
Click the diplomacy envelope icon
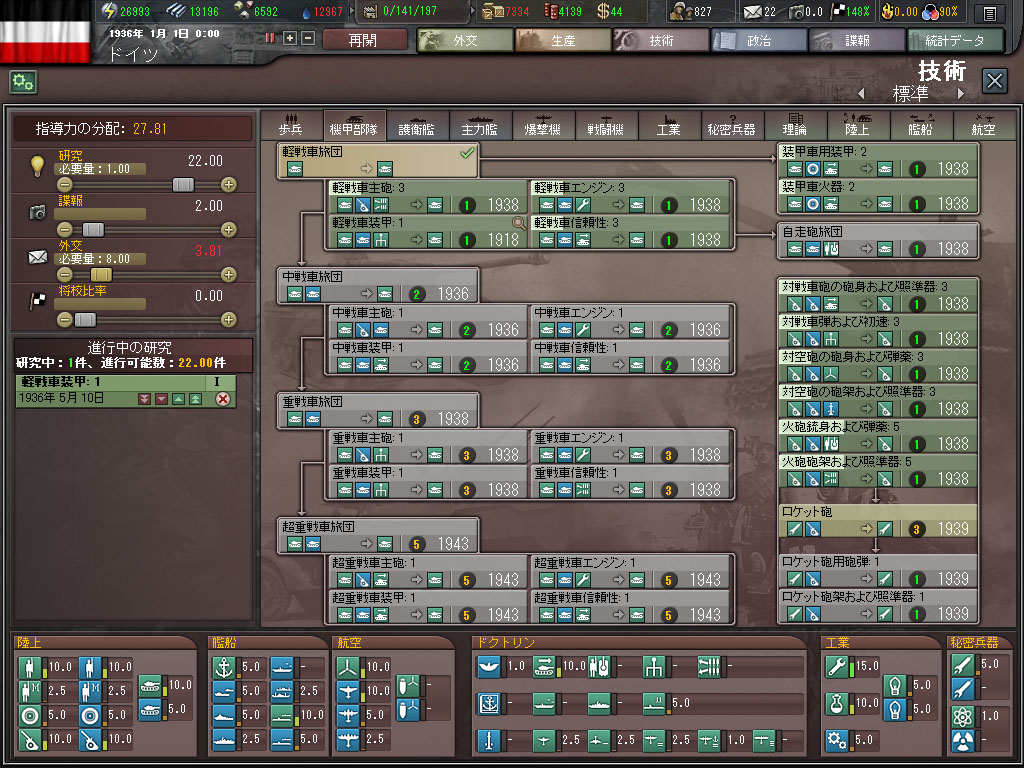coord(38,257)
